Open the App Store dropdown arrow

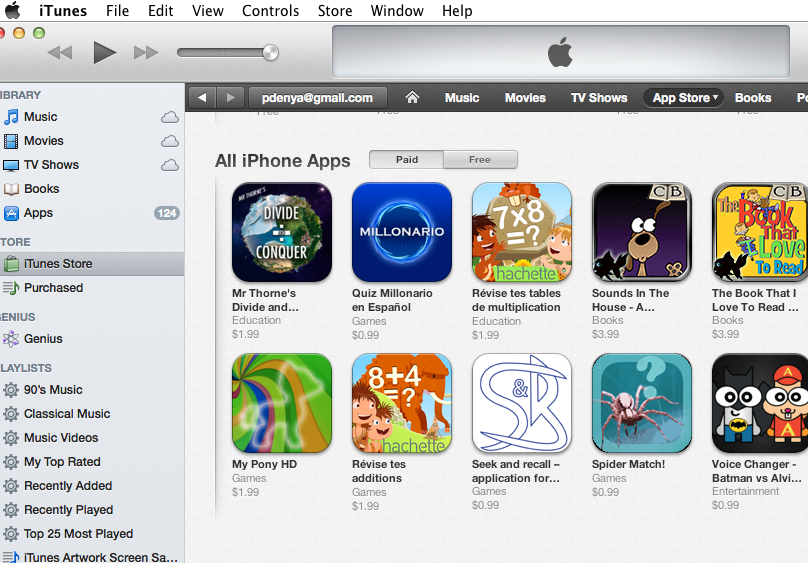[715, 97]
